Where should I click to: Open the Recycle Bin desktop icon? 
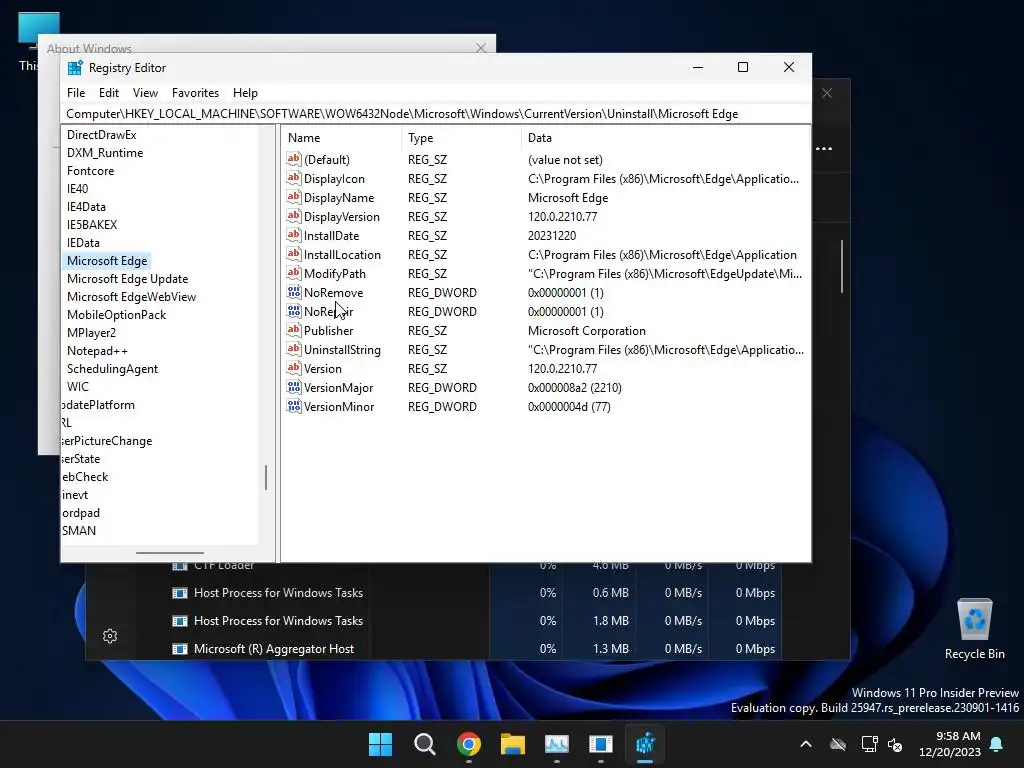[x=974, y=629]
